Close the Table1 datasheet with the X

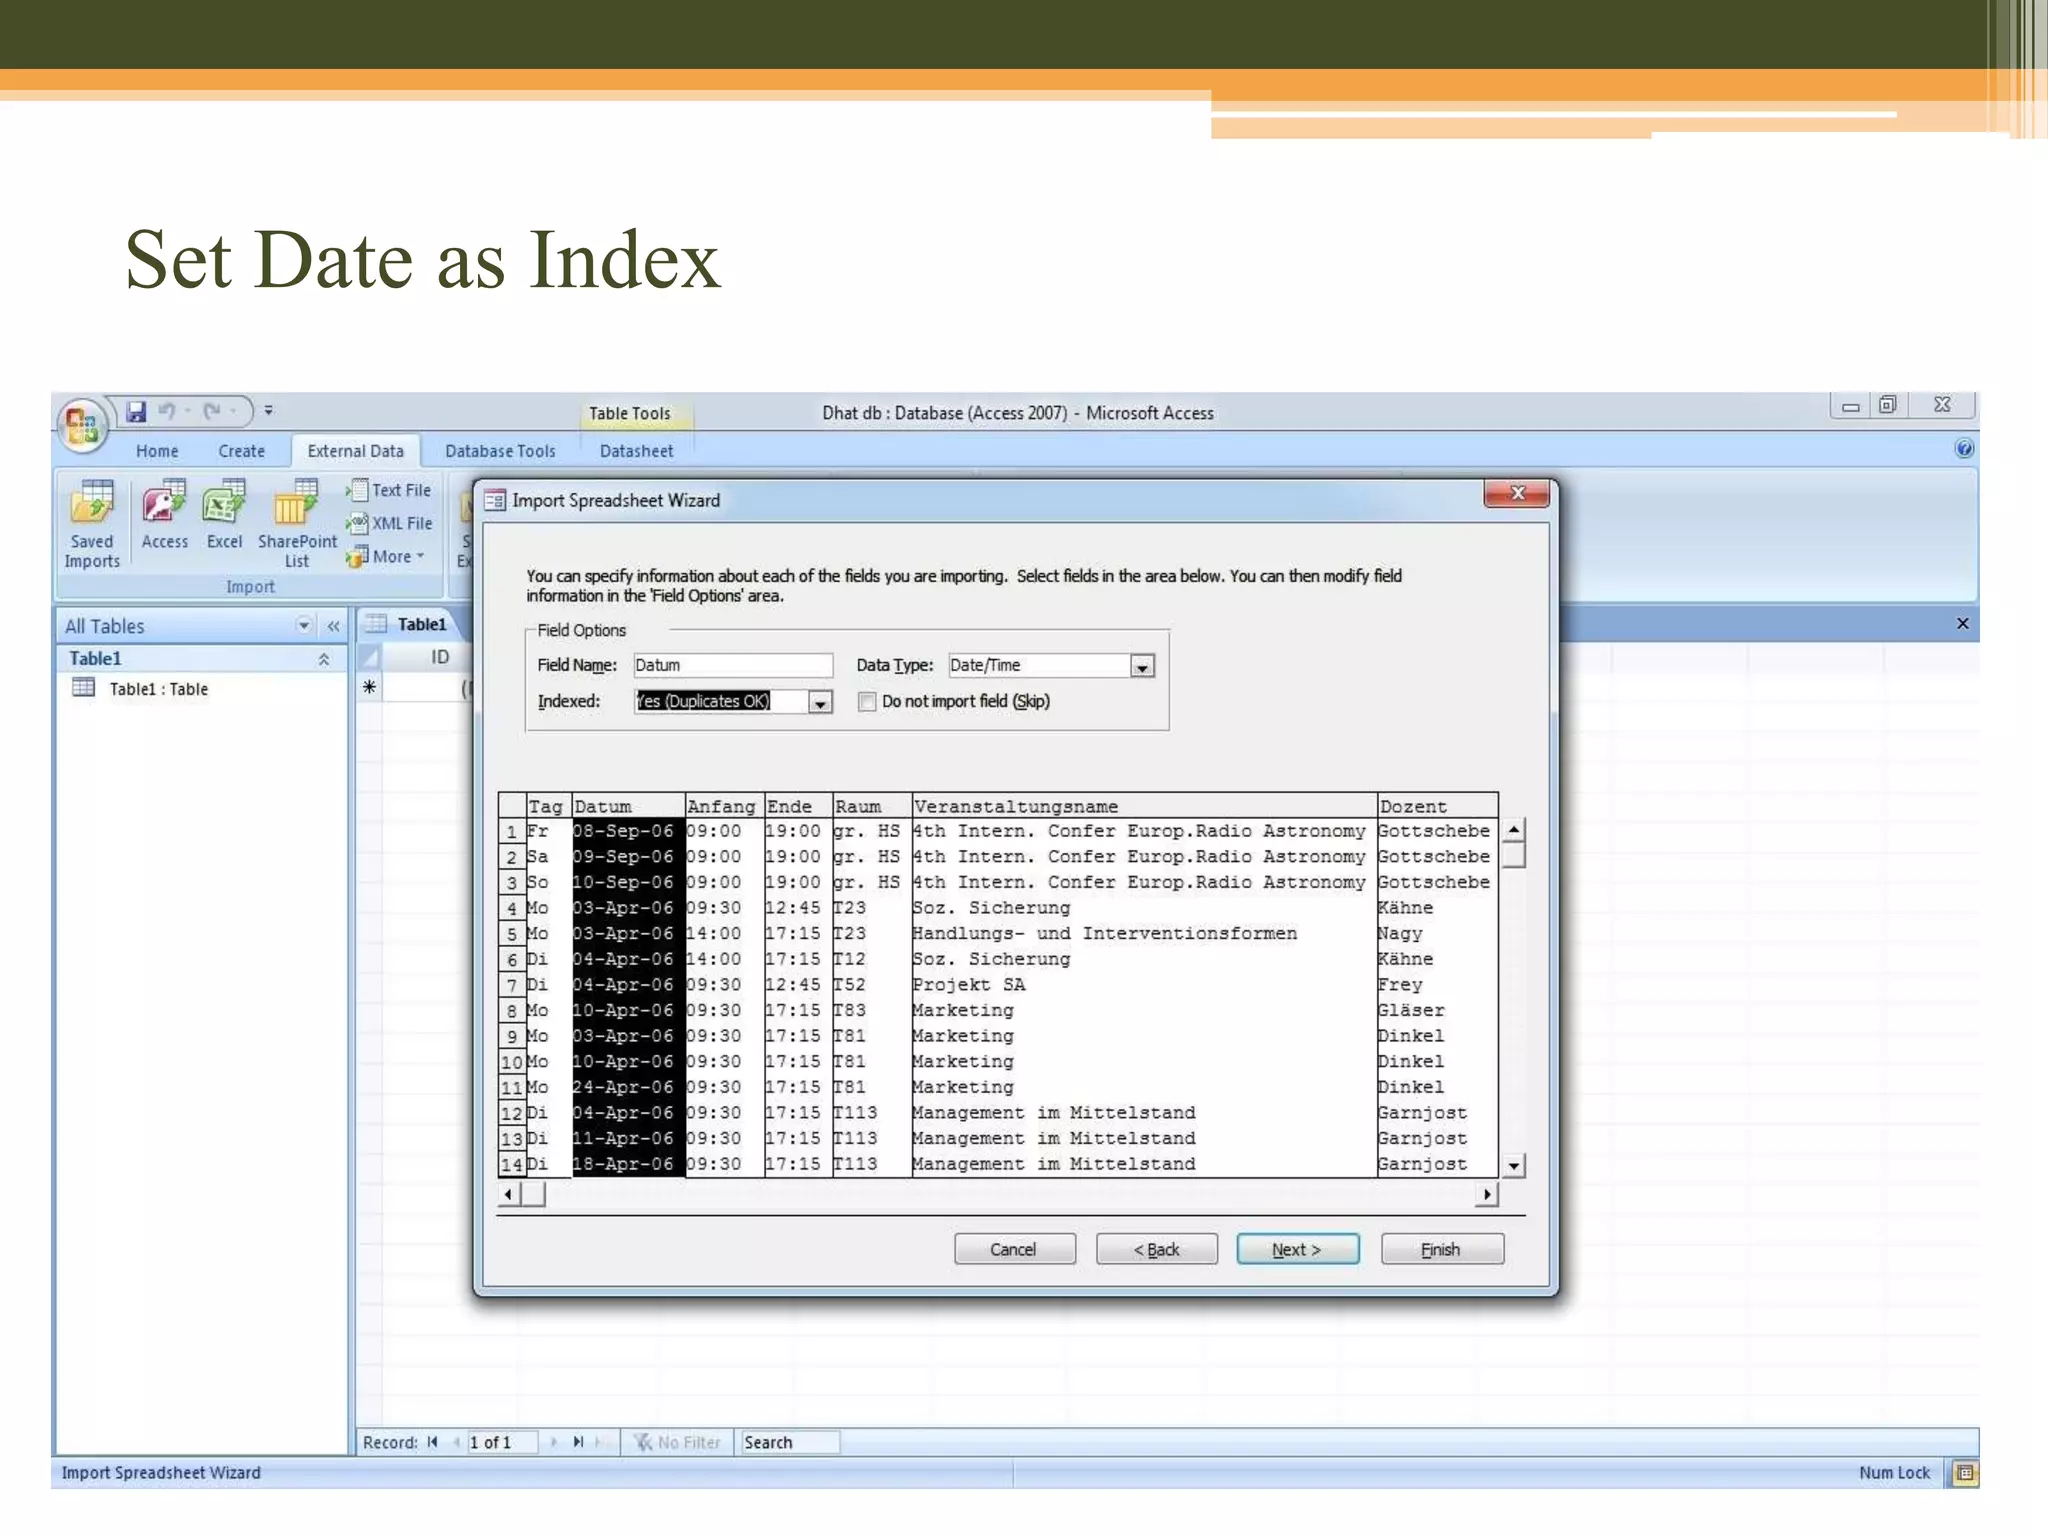tap(1963, 623)
